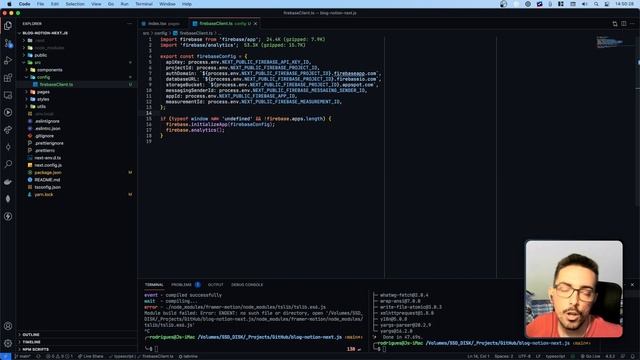Expand the utils folder

tap(76, 107)
